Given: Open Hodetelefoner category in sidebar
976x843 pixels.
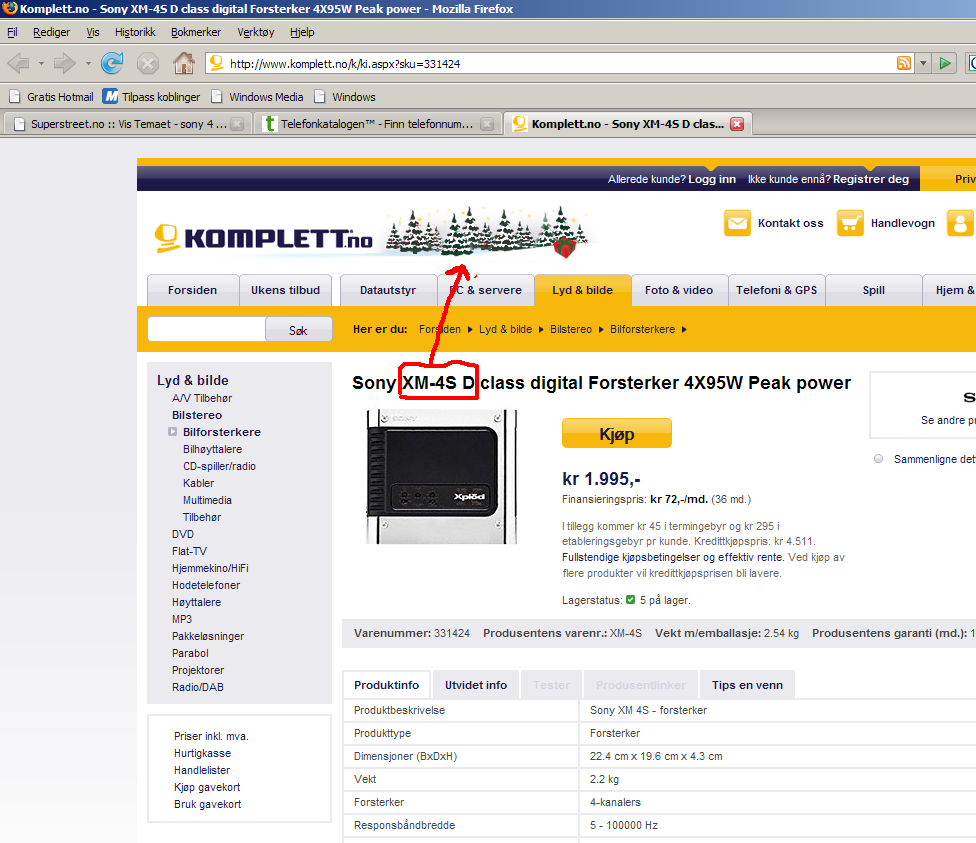Looking at the screenshot, I should point(206,585).
